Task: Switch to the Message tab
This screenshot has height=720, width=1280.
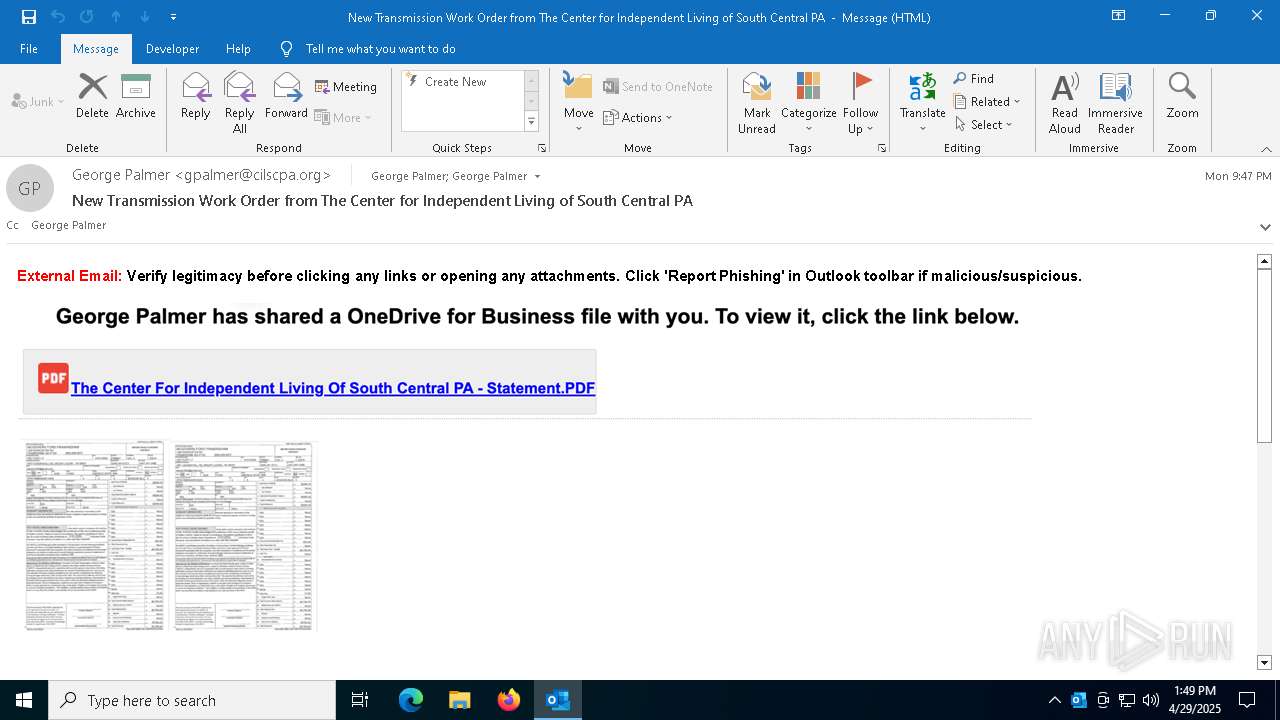Action: pos(96,48)
